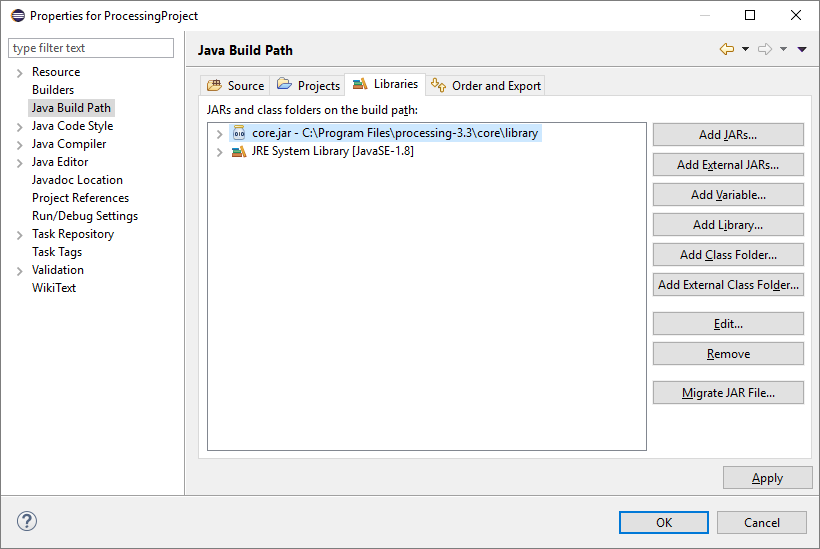Select Task Tags tree item
The height and width of the screenshot is (549, 820).
point(56,252)
